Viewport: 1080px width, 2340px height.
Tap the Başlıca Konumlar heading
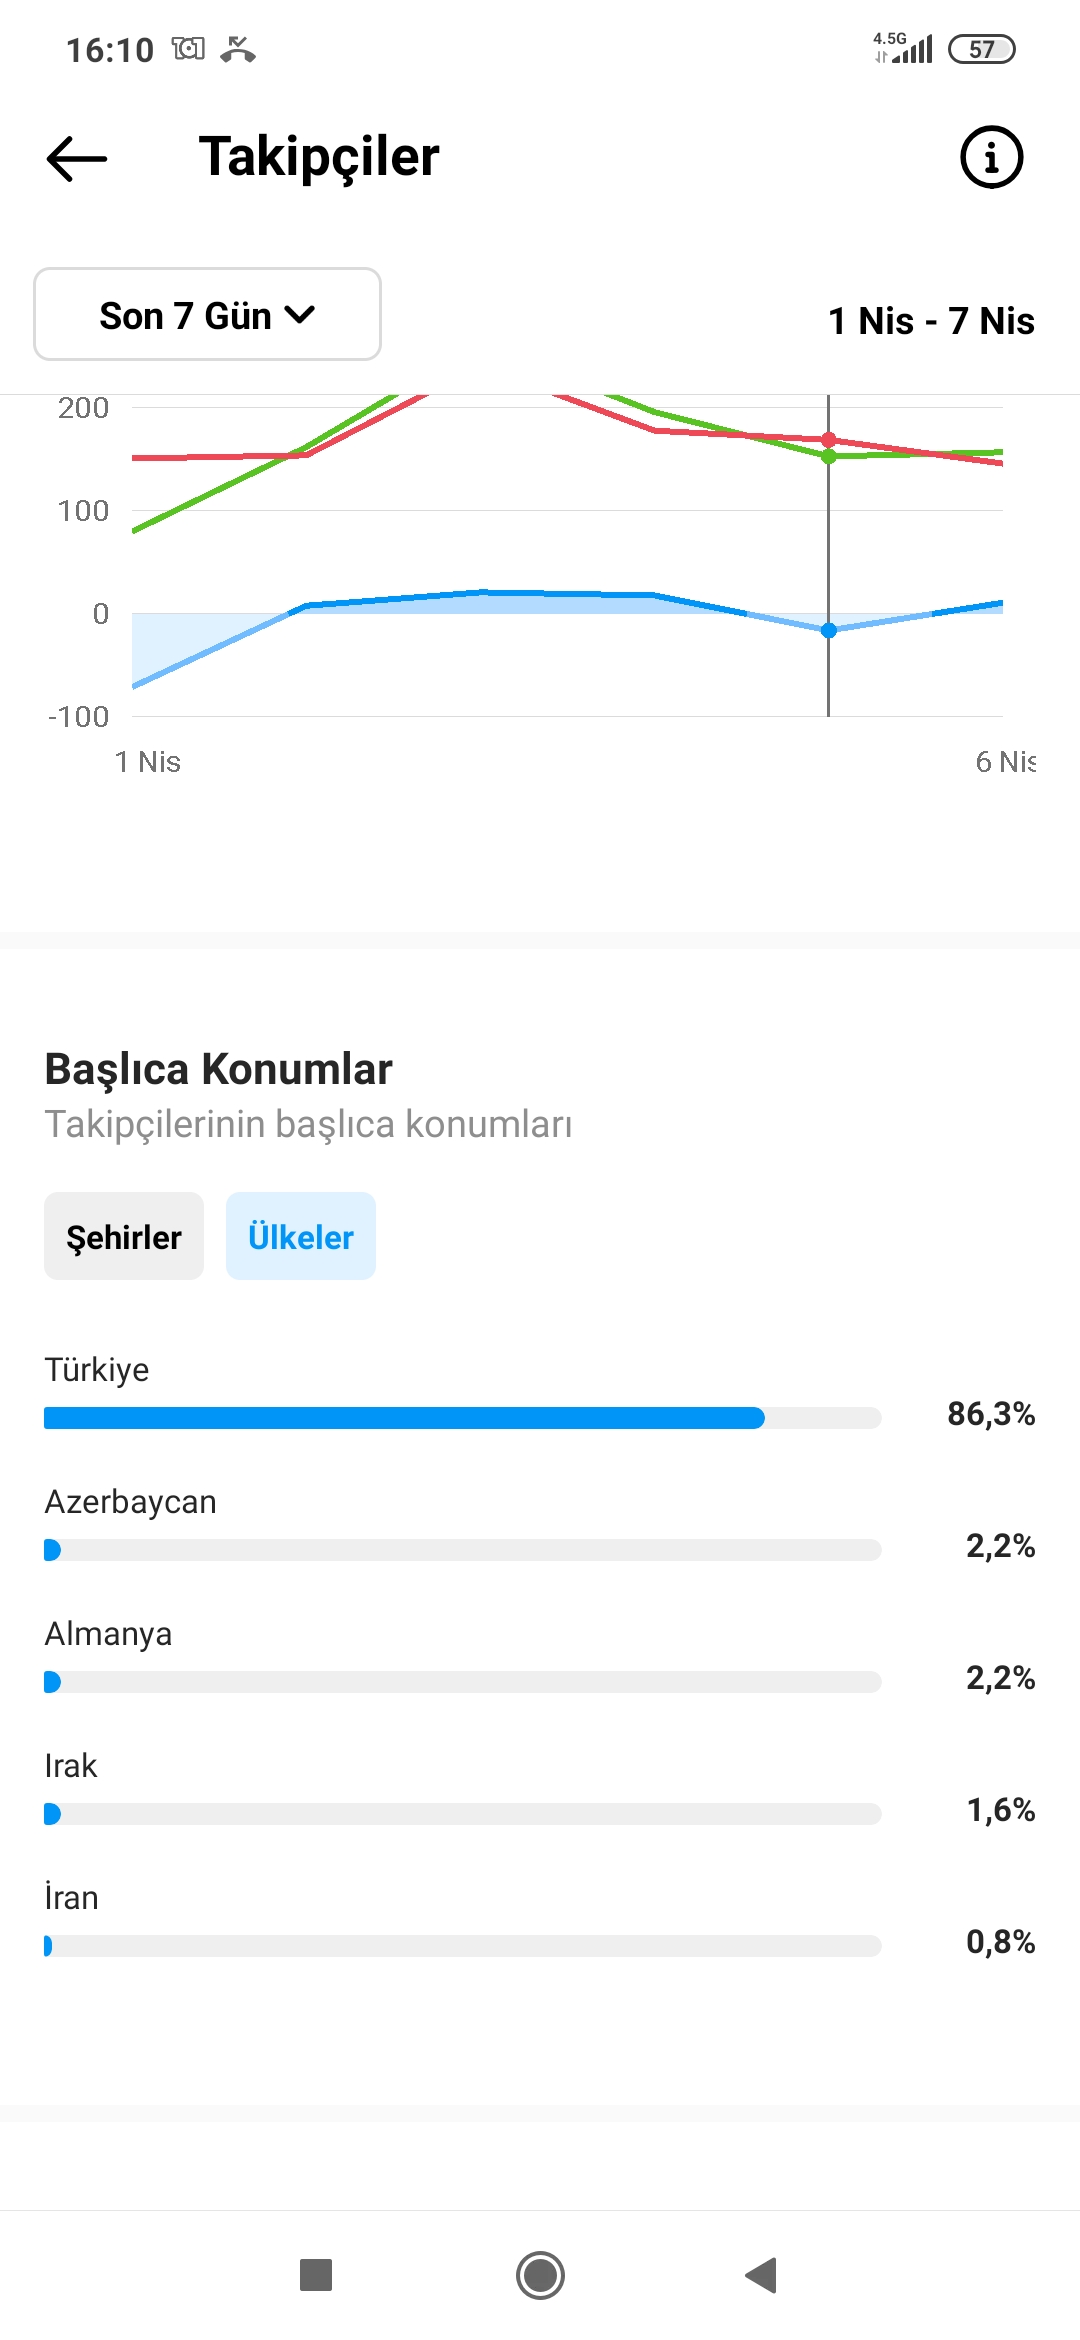pos(218,1069)
